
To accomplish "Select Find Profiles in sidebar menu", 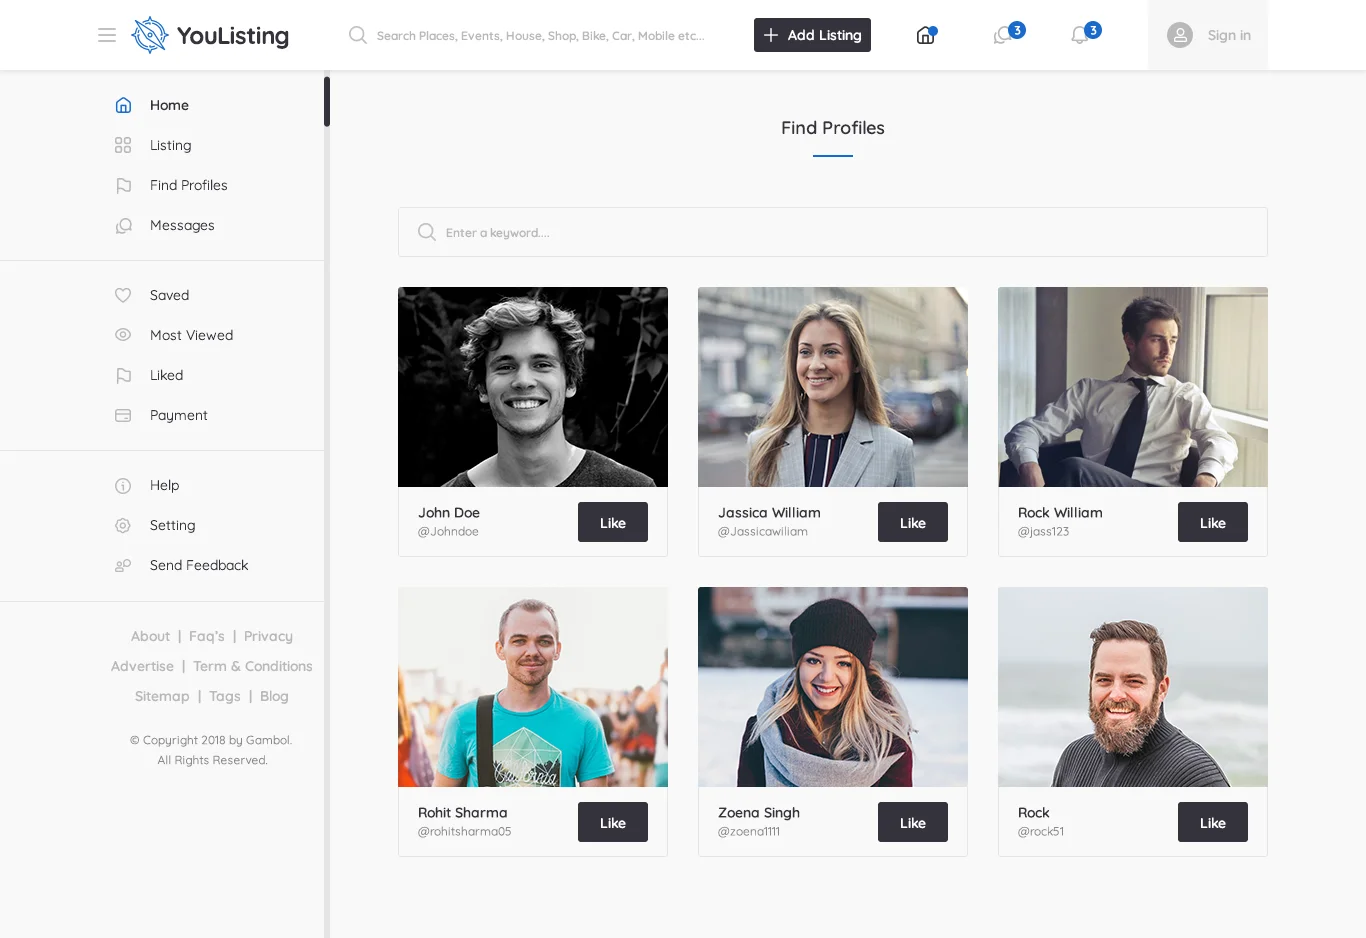I will click(x=188, y=185).
